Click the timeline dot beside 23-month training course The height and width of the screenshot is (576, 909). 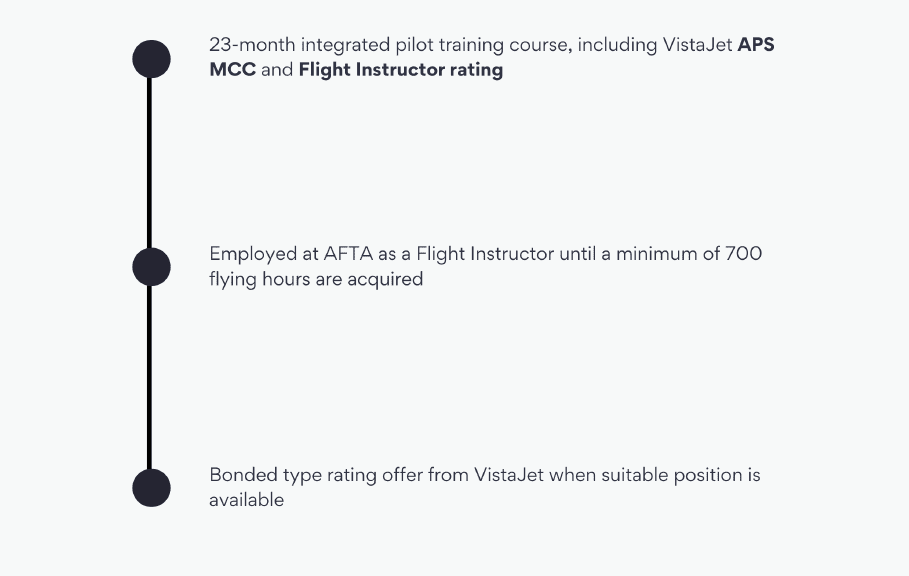click(151, 59)
